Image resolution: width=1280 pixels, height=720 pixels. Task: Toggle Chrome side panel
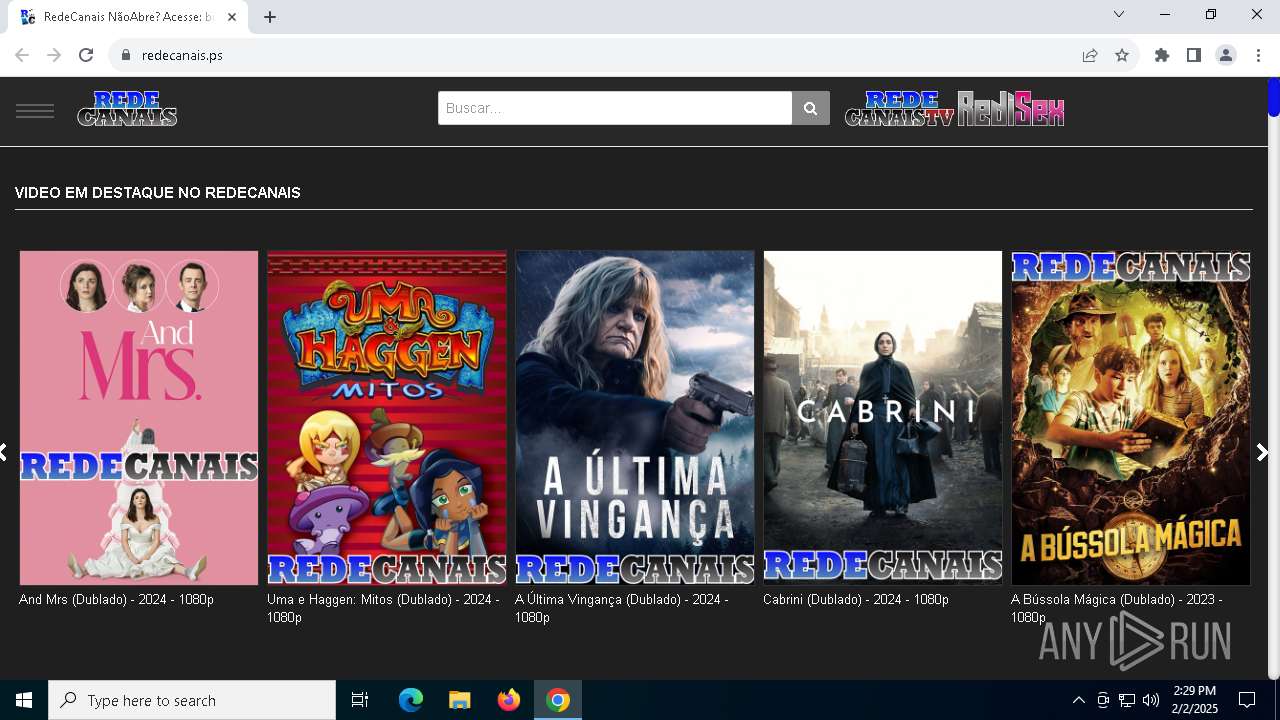click(1194, 55)
